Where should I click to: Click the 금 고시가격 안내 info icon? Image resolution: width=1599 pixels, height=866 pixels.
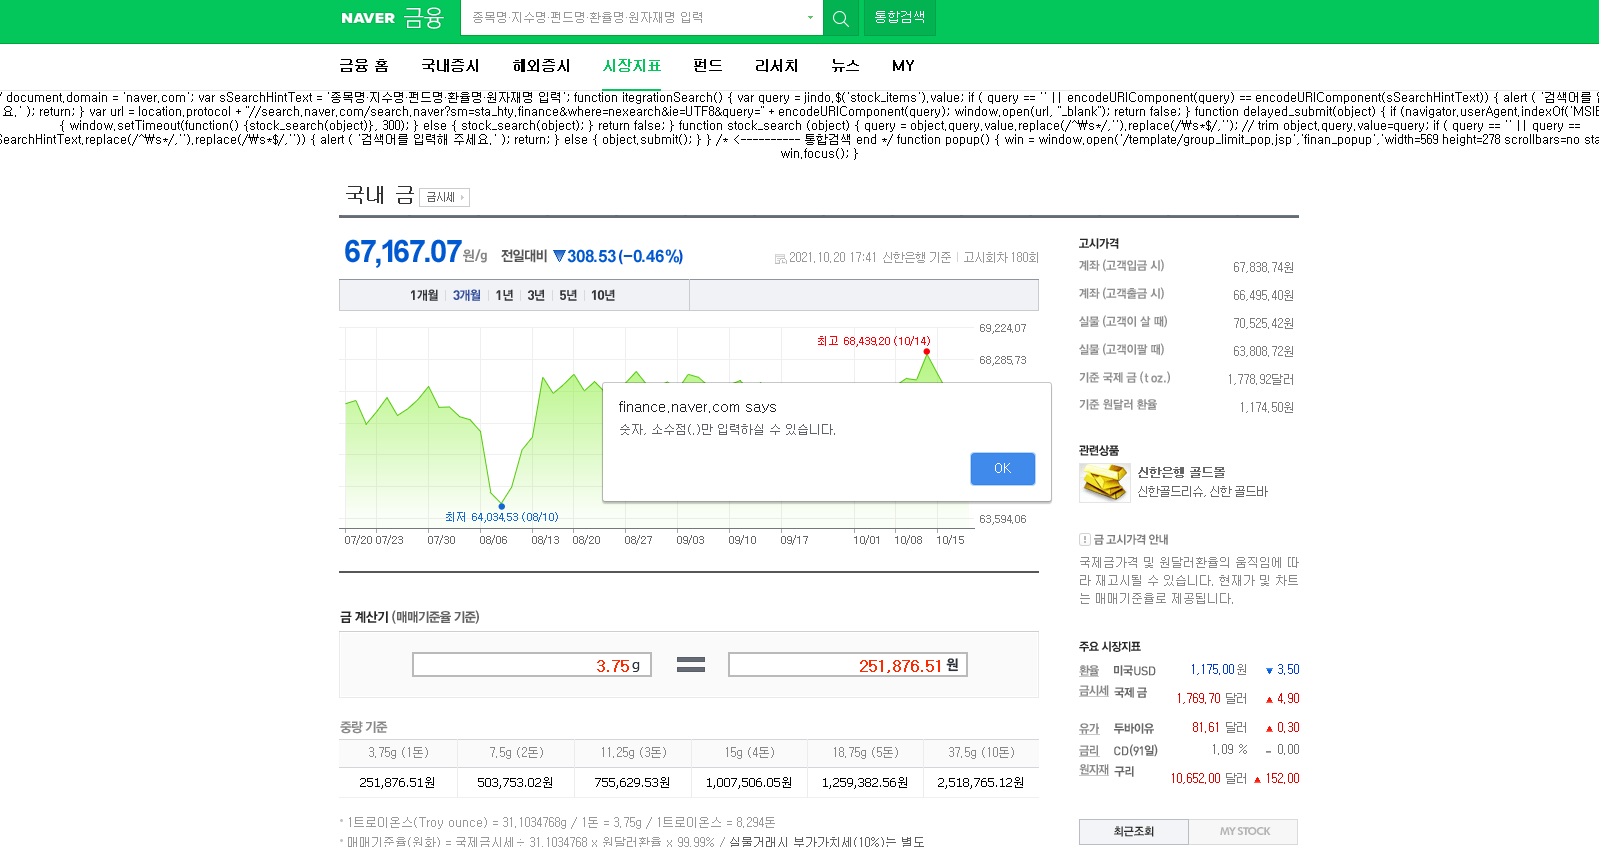pos(1084,539)
